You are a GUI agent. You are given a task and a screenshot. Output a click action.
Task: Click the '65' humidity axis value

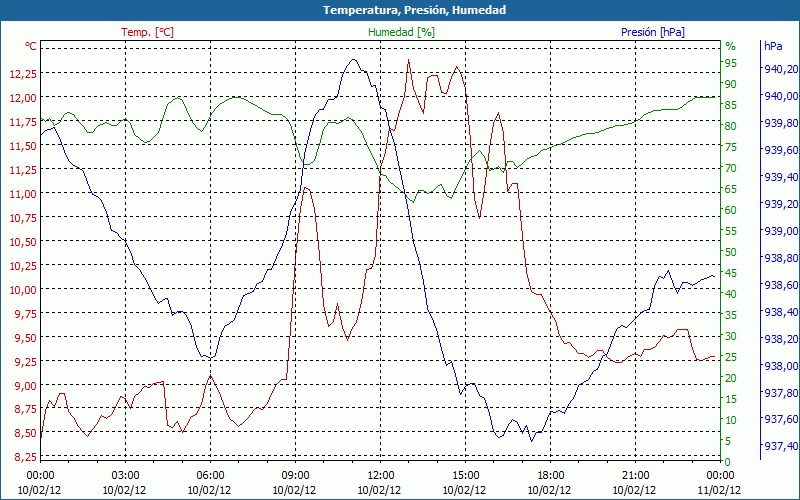(731, 189)
